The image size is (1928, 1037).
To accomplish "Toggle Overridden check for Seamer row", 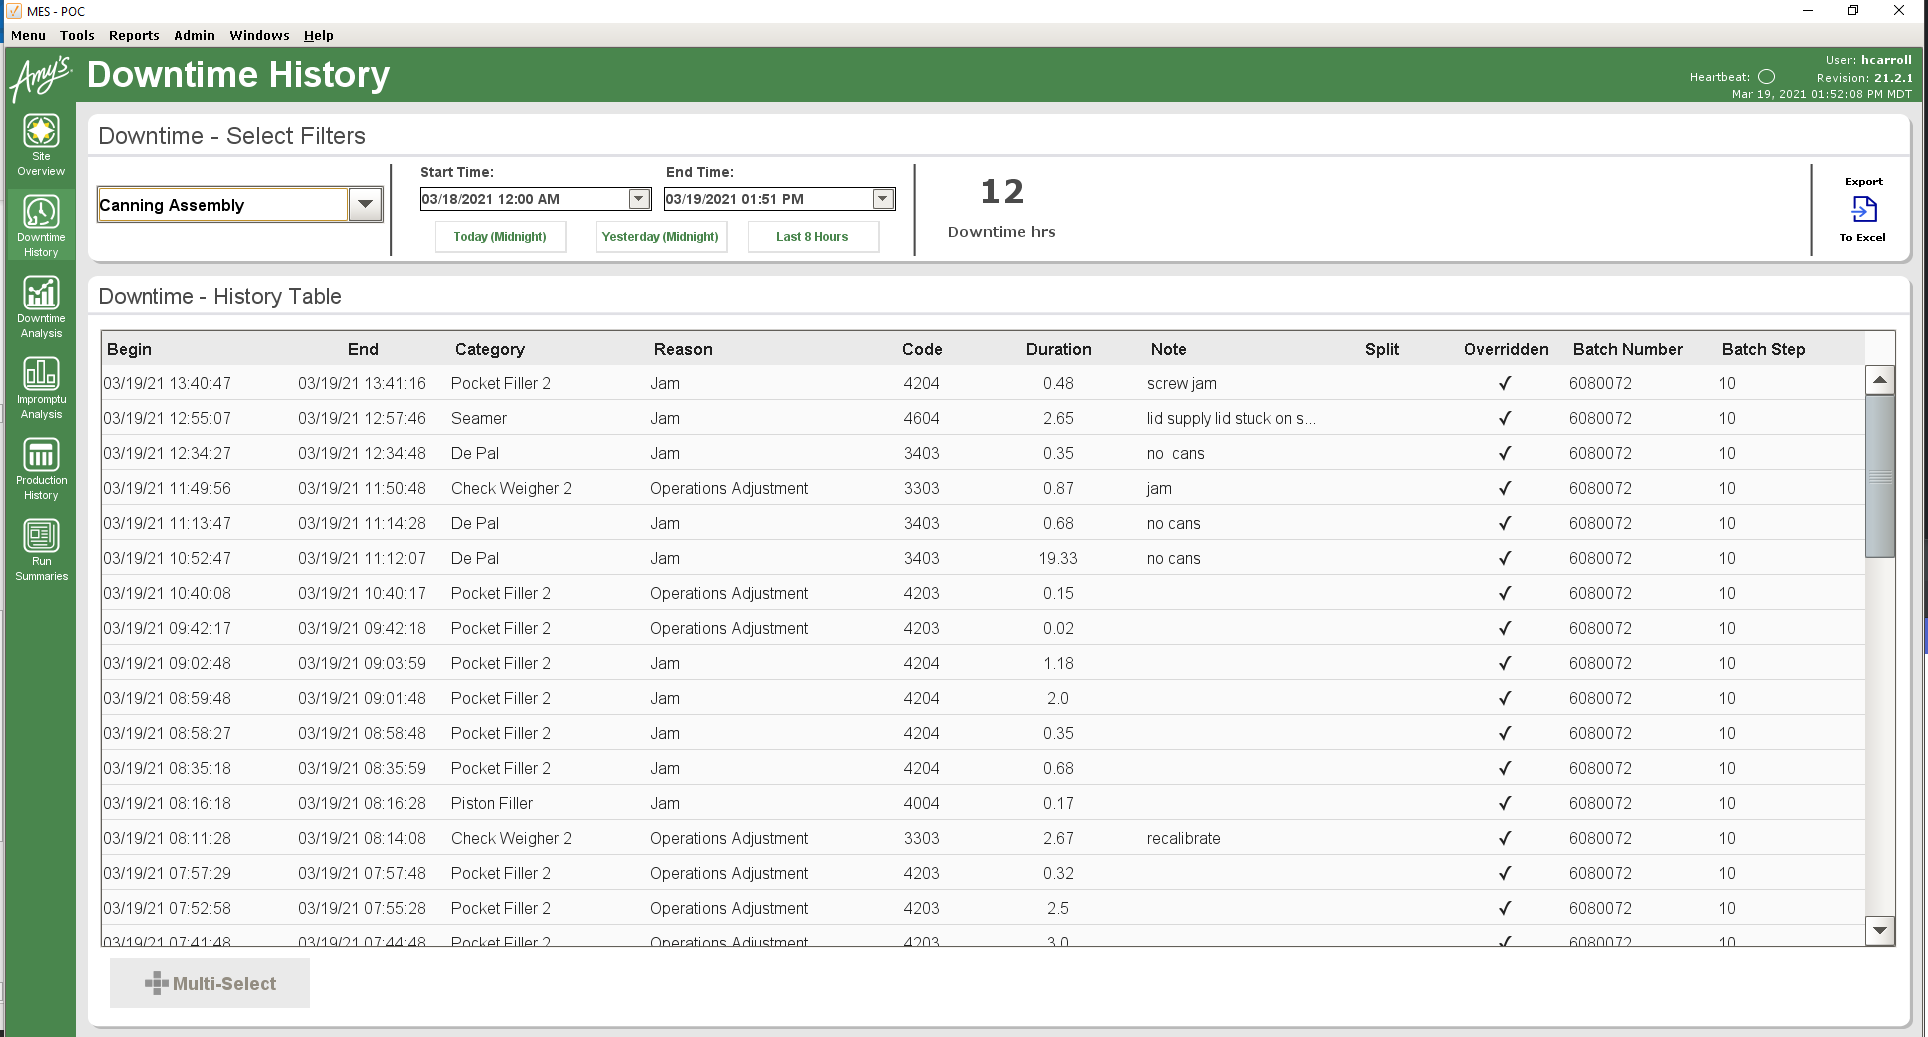I will point(1505,418).
